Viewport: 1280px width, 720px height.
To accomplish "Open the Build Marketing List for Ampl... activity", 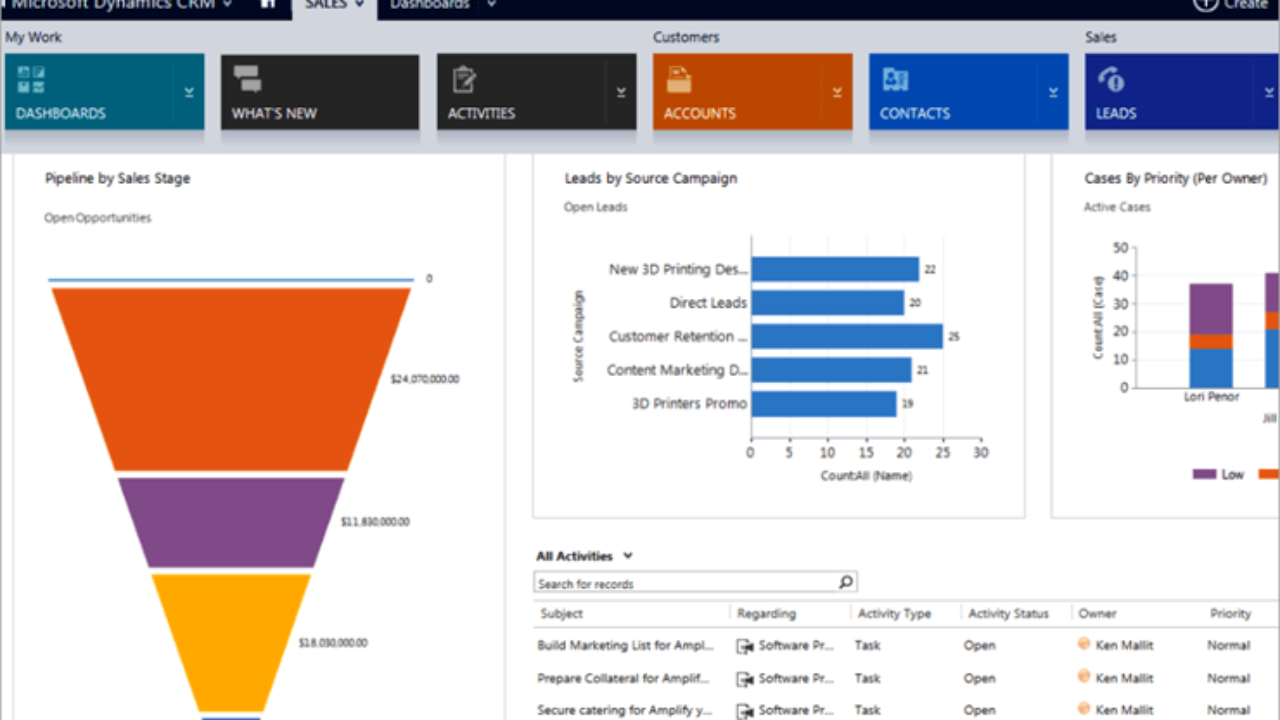I will click(x=626, y=646).
